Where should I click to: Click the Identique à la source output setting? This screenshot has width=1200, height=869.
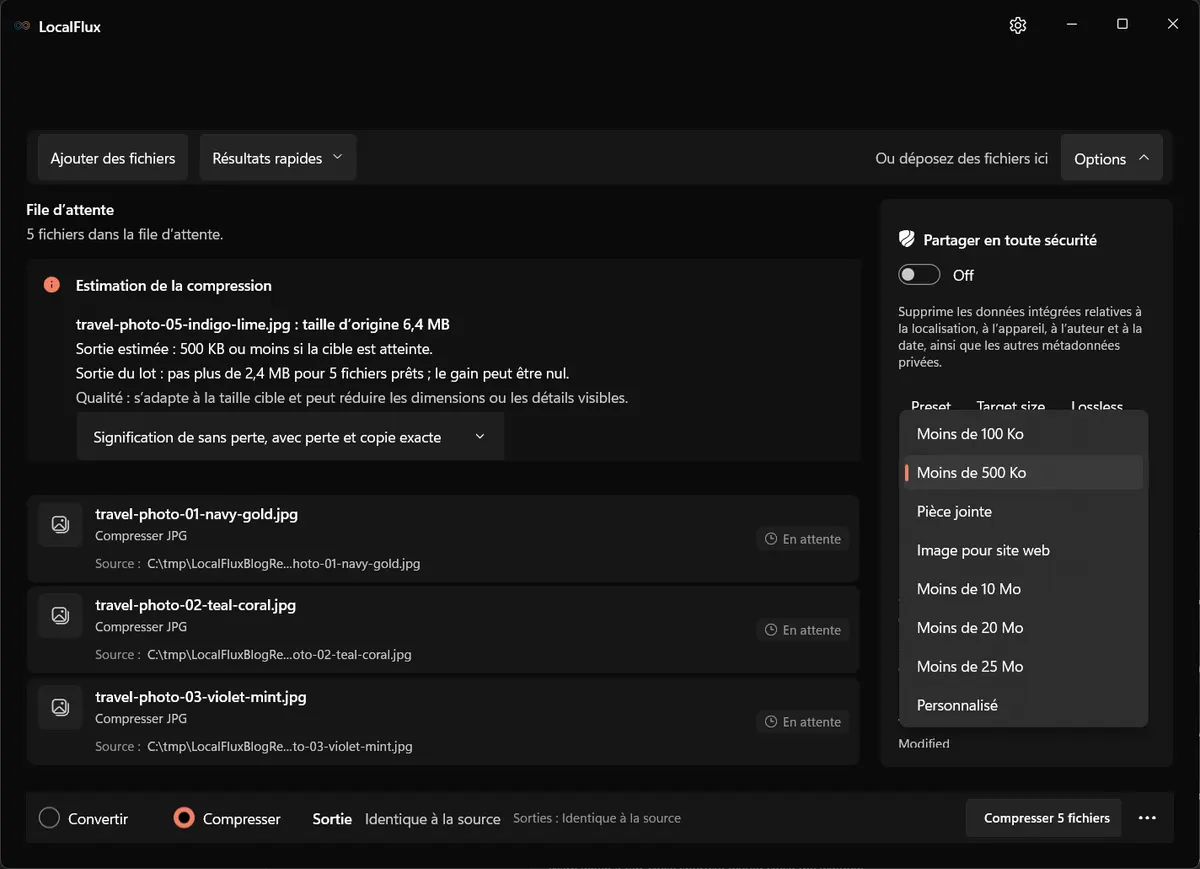point(432,819)
